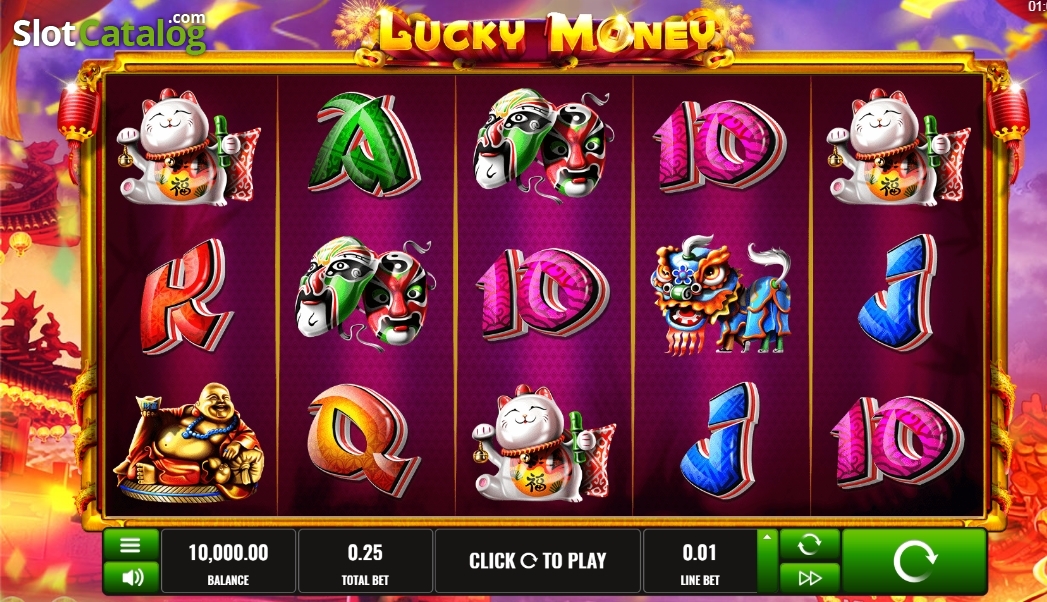Screen dimensions: 1047x602
Task: Click the golden laughing Buddha symbol
Action: 189,442
